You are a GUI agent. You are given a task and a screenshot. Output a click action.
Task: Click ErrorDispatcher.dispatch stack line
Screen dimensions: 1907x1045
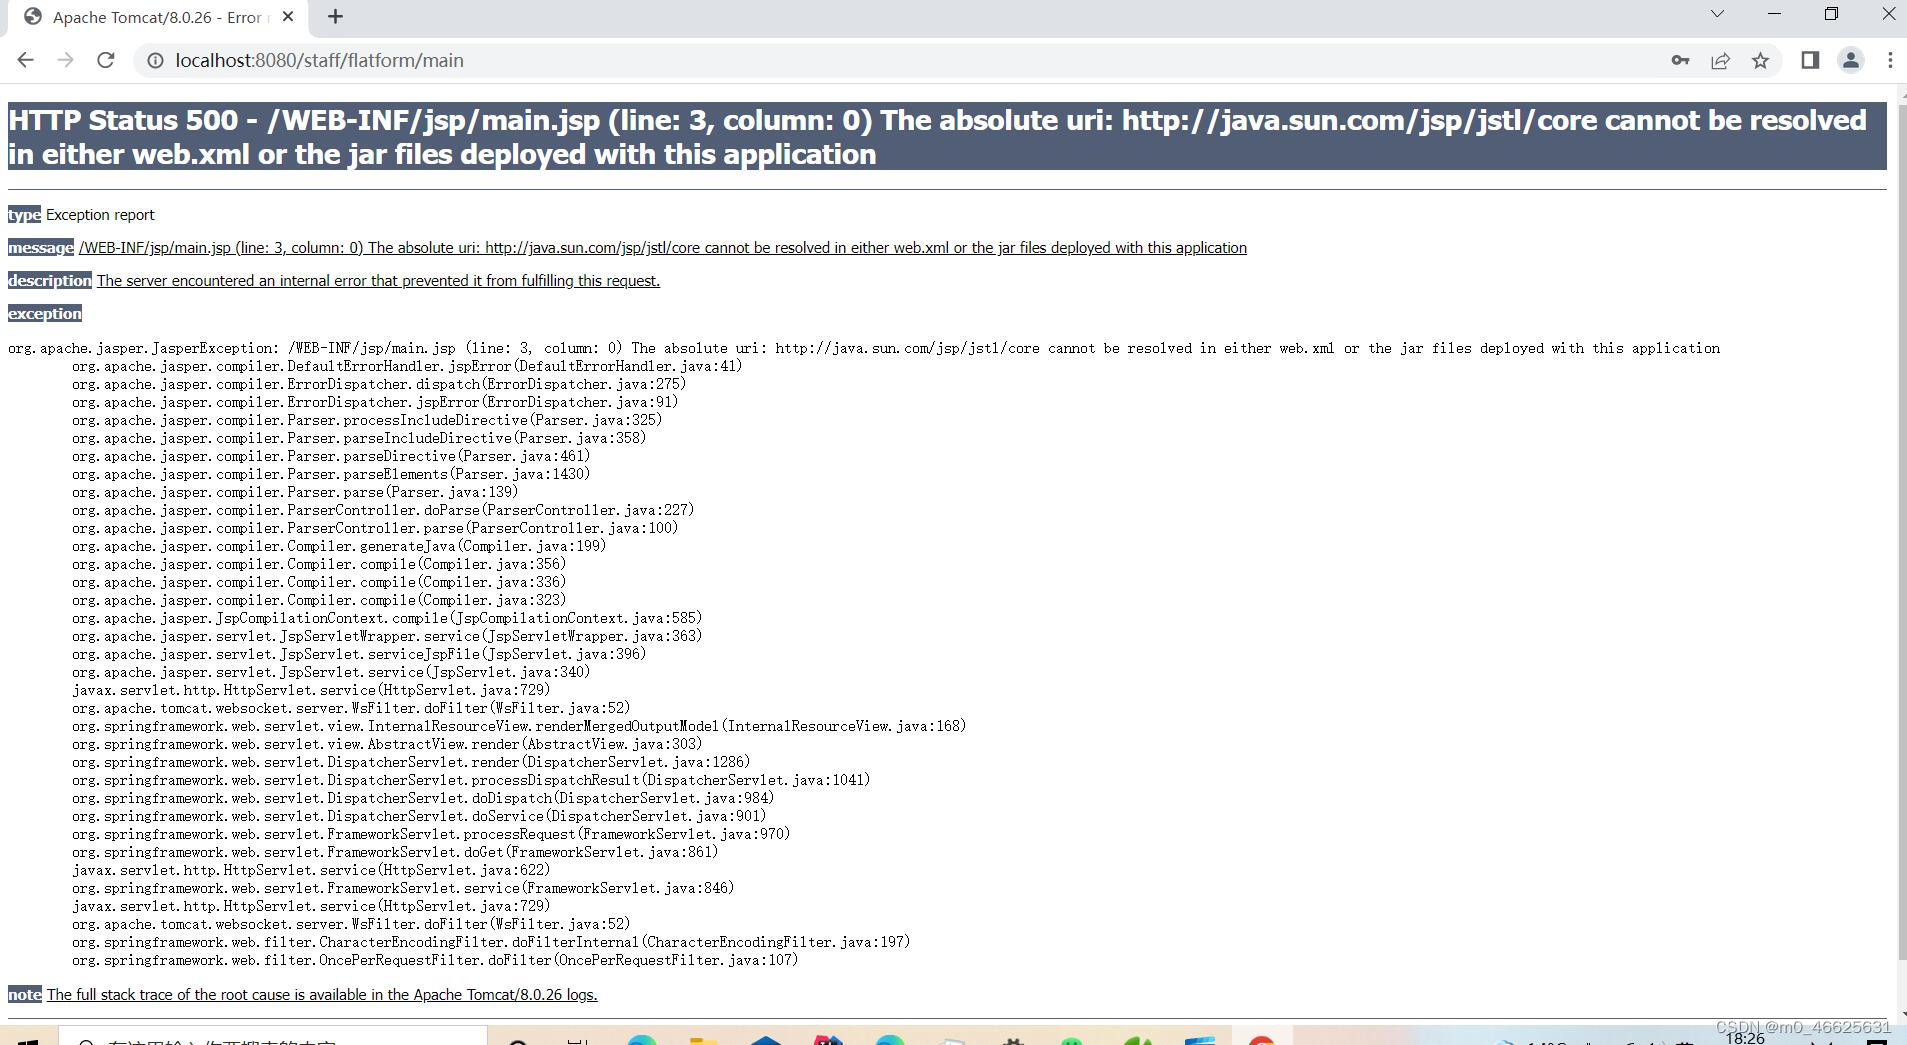pos(379,384)
